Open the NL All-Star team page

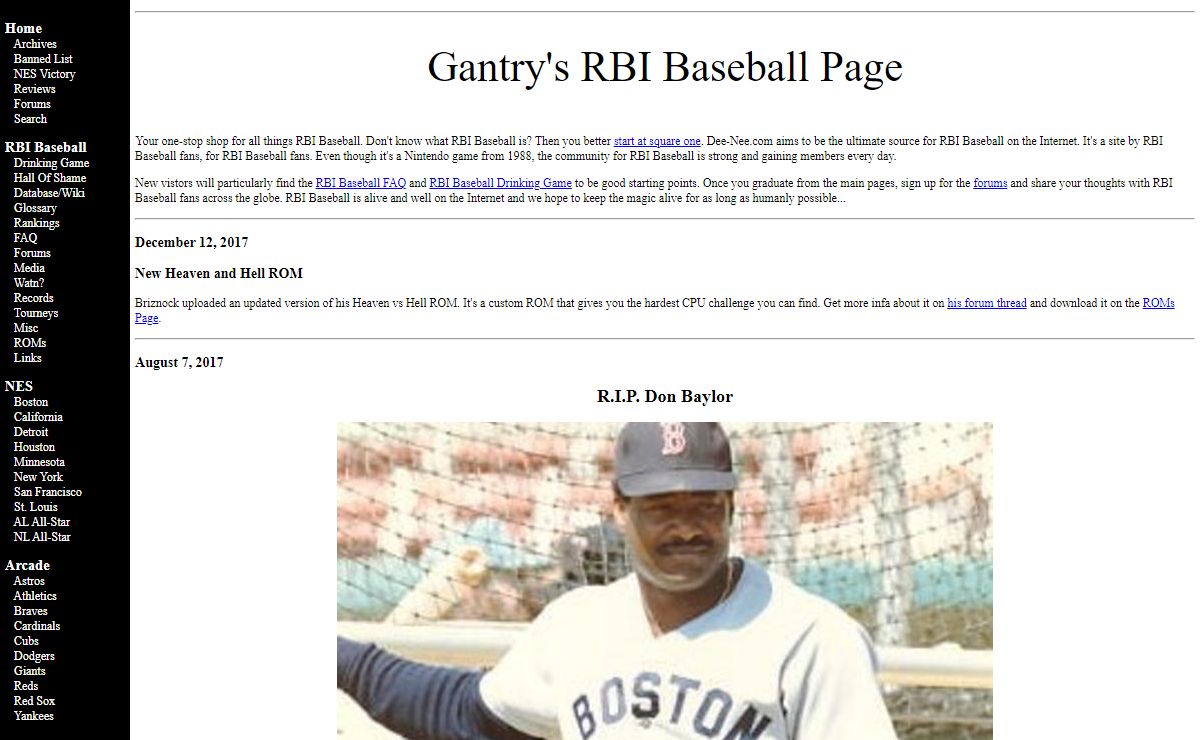tap(42, 537)
